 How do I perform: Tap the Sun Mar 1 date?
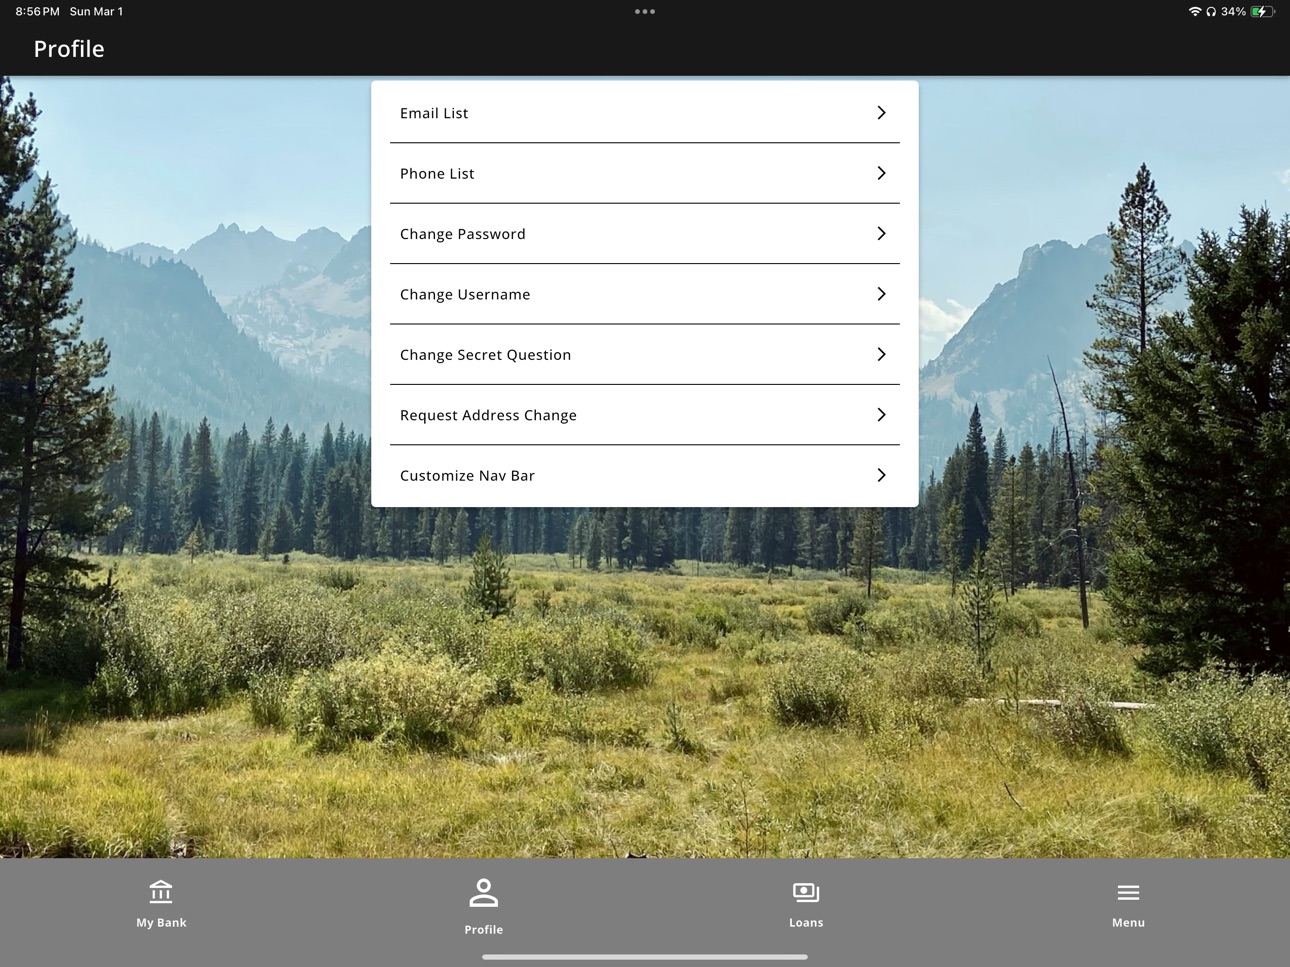[96, 12]
